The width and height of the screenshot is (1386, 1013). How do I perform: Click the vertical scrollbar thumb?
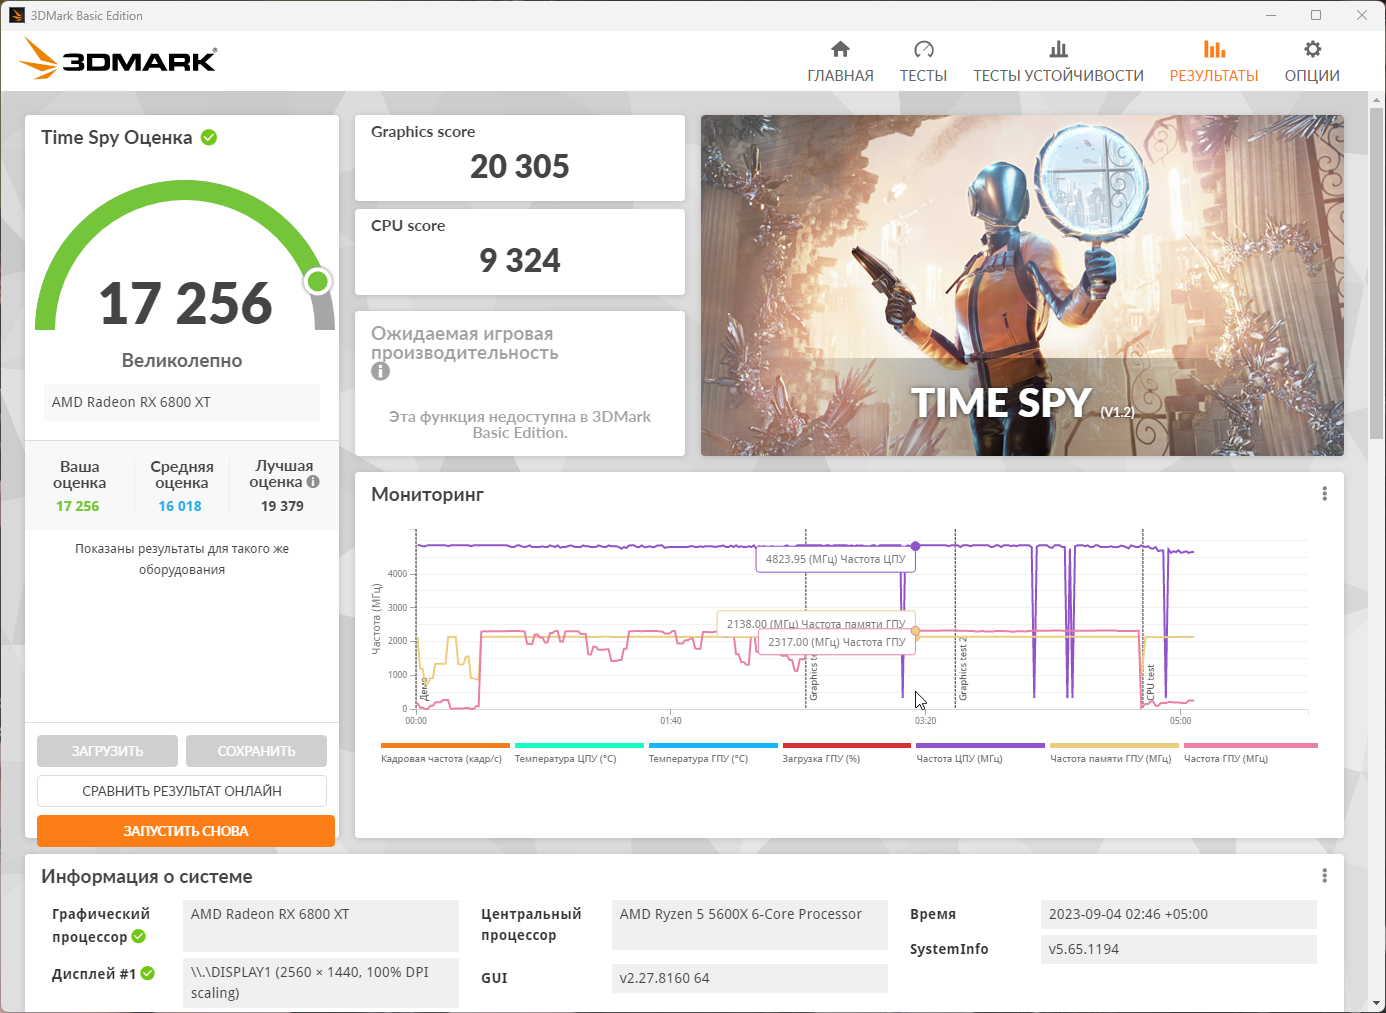click(x=1377, y=270)
